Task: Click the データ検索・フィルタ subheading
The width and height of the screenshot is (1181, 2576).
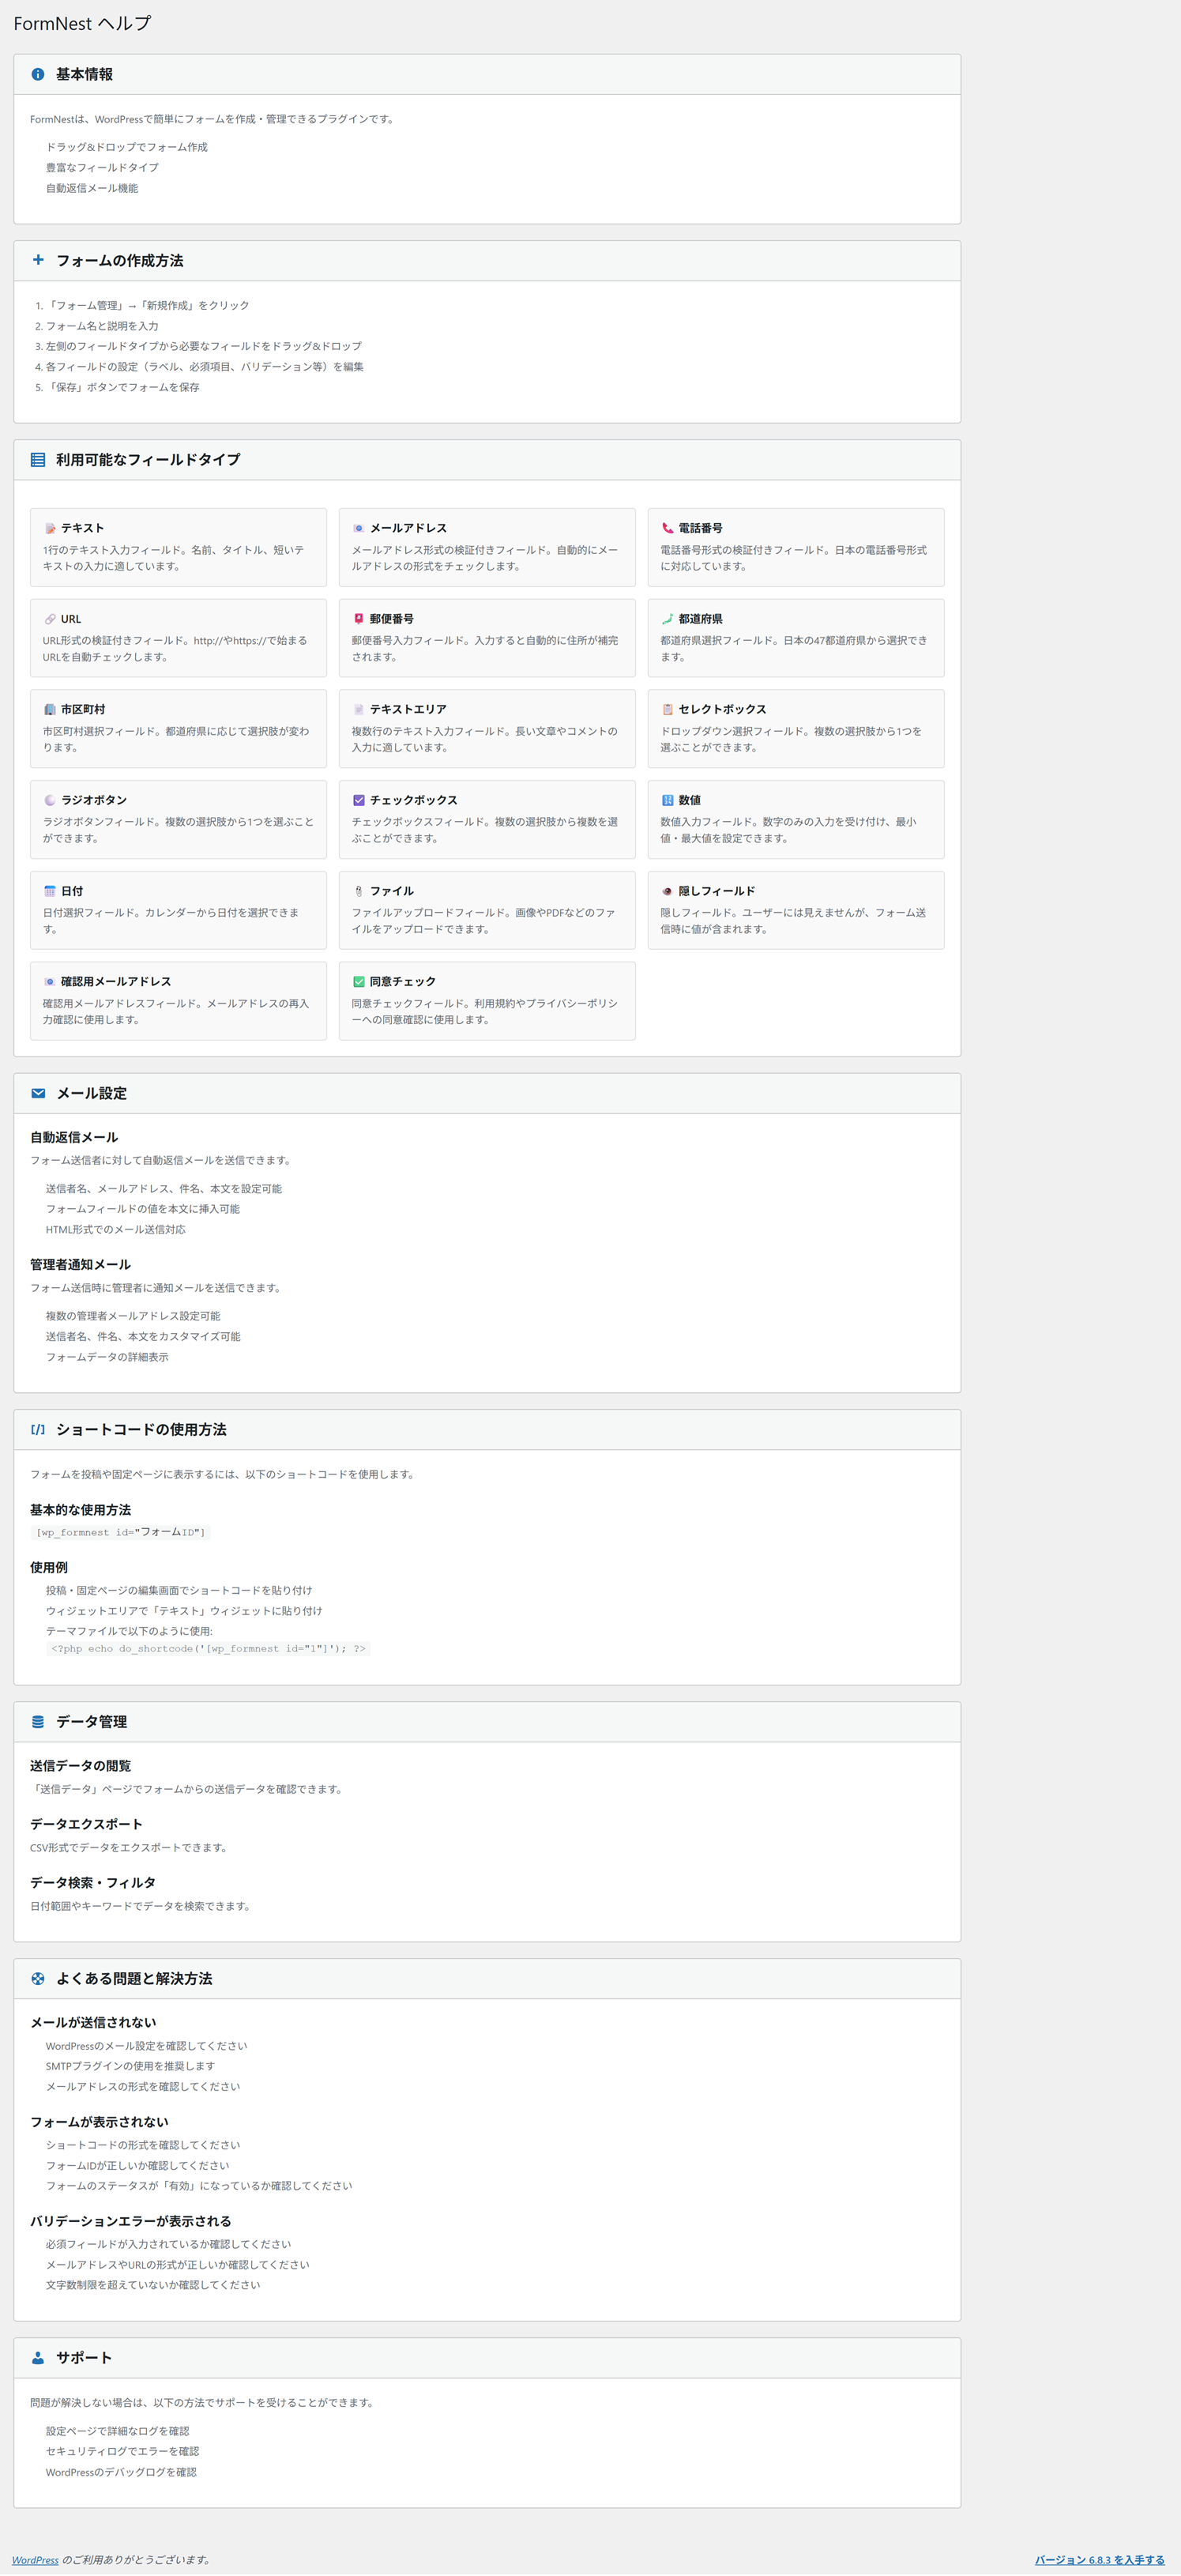Action: click(x=93, y=1882)
